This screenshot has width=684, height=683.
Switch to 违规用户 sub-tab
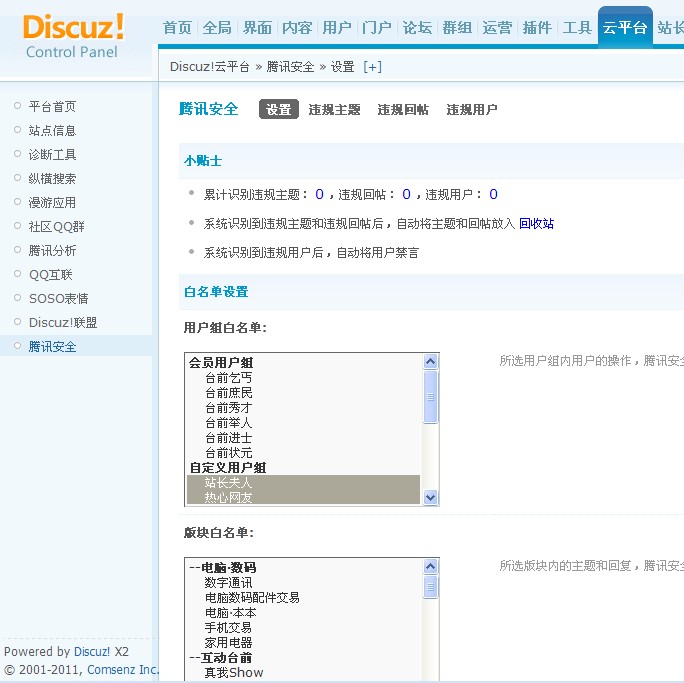(472, 109)
